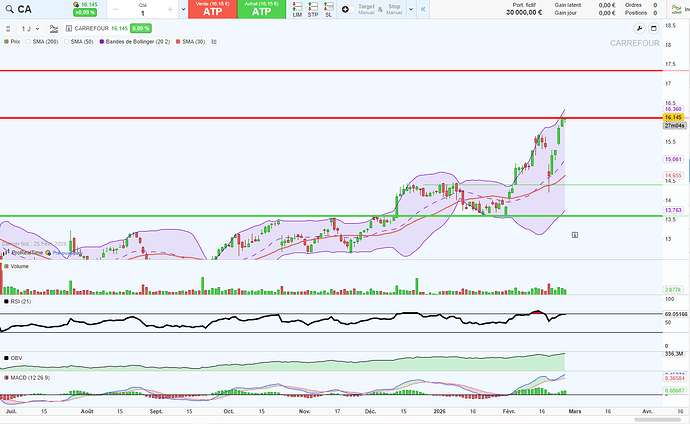Click the plus icon before Target Manuel
This screenshot has height=424, width=690.
(345, 9)
